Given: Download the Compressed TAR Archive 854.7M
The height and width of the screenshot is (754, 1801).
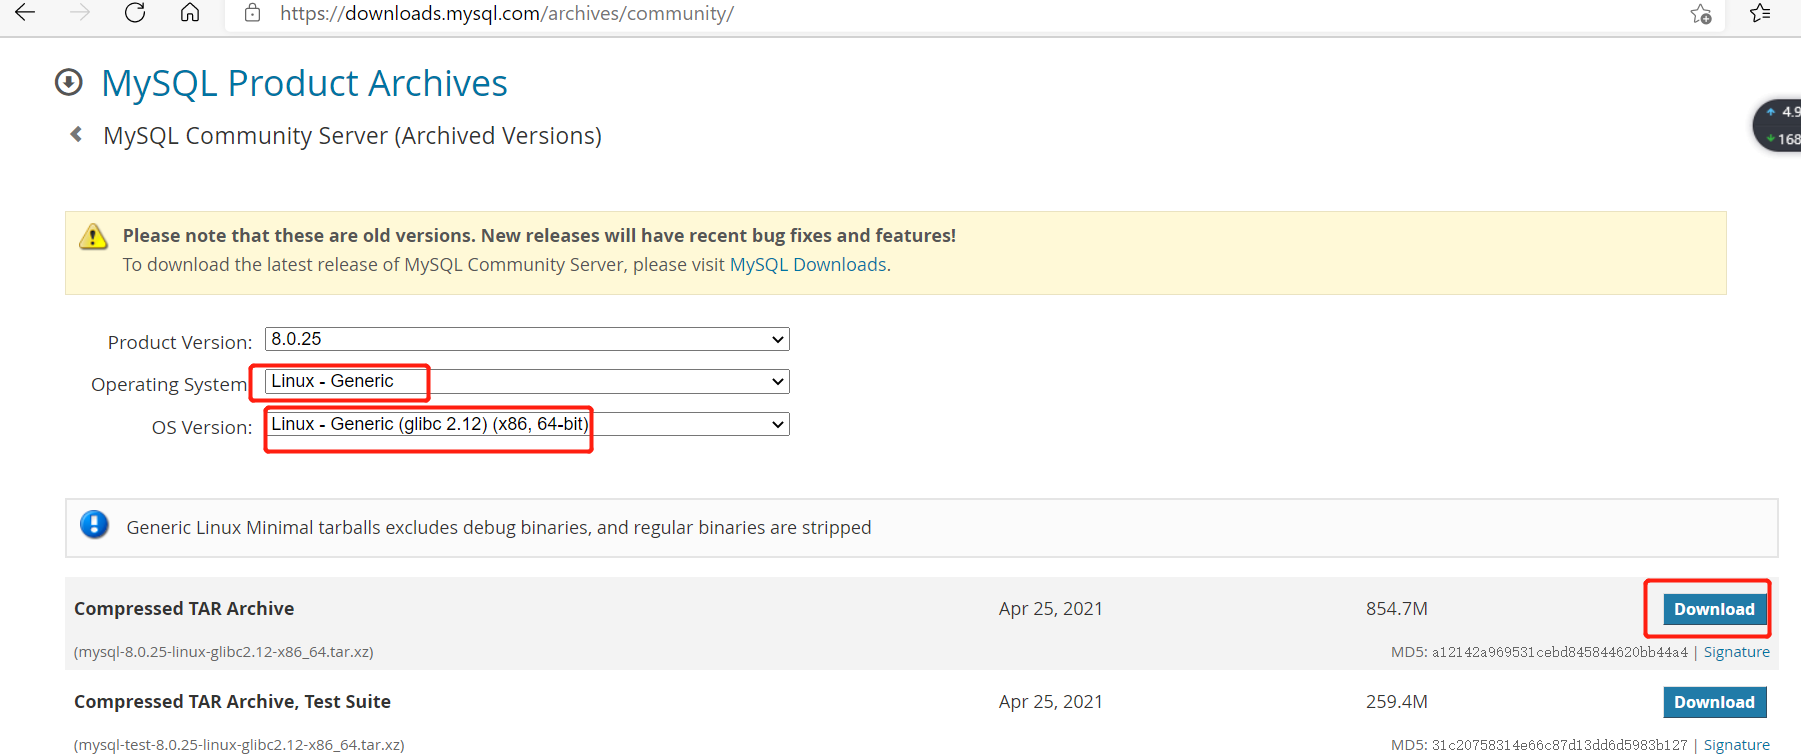Looking at the screenshot, I should 1714,609.
